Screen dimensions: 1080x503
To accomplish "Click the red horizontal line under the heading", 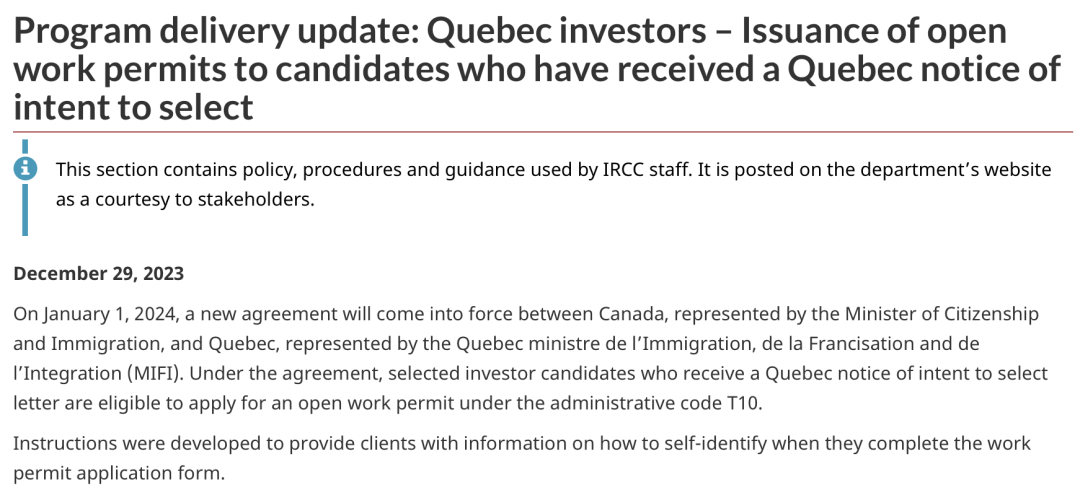I will click(540, 131).
